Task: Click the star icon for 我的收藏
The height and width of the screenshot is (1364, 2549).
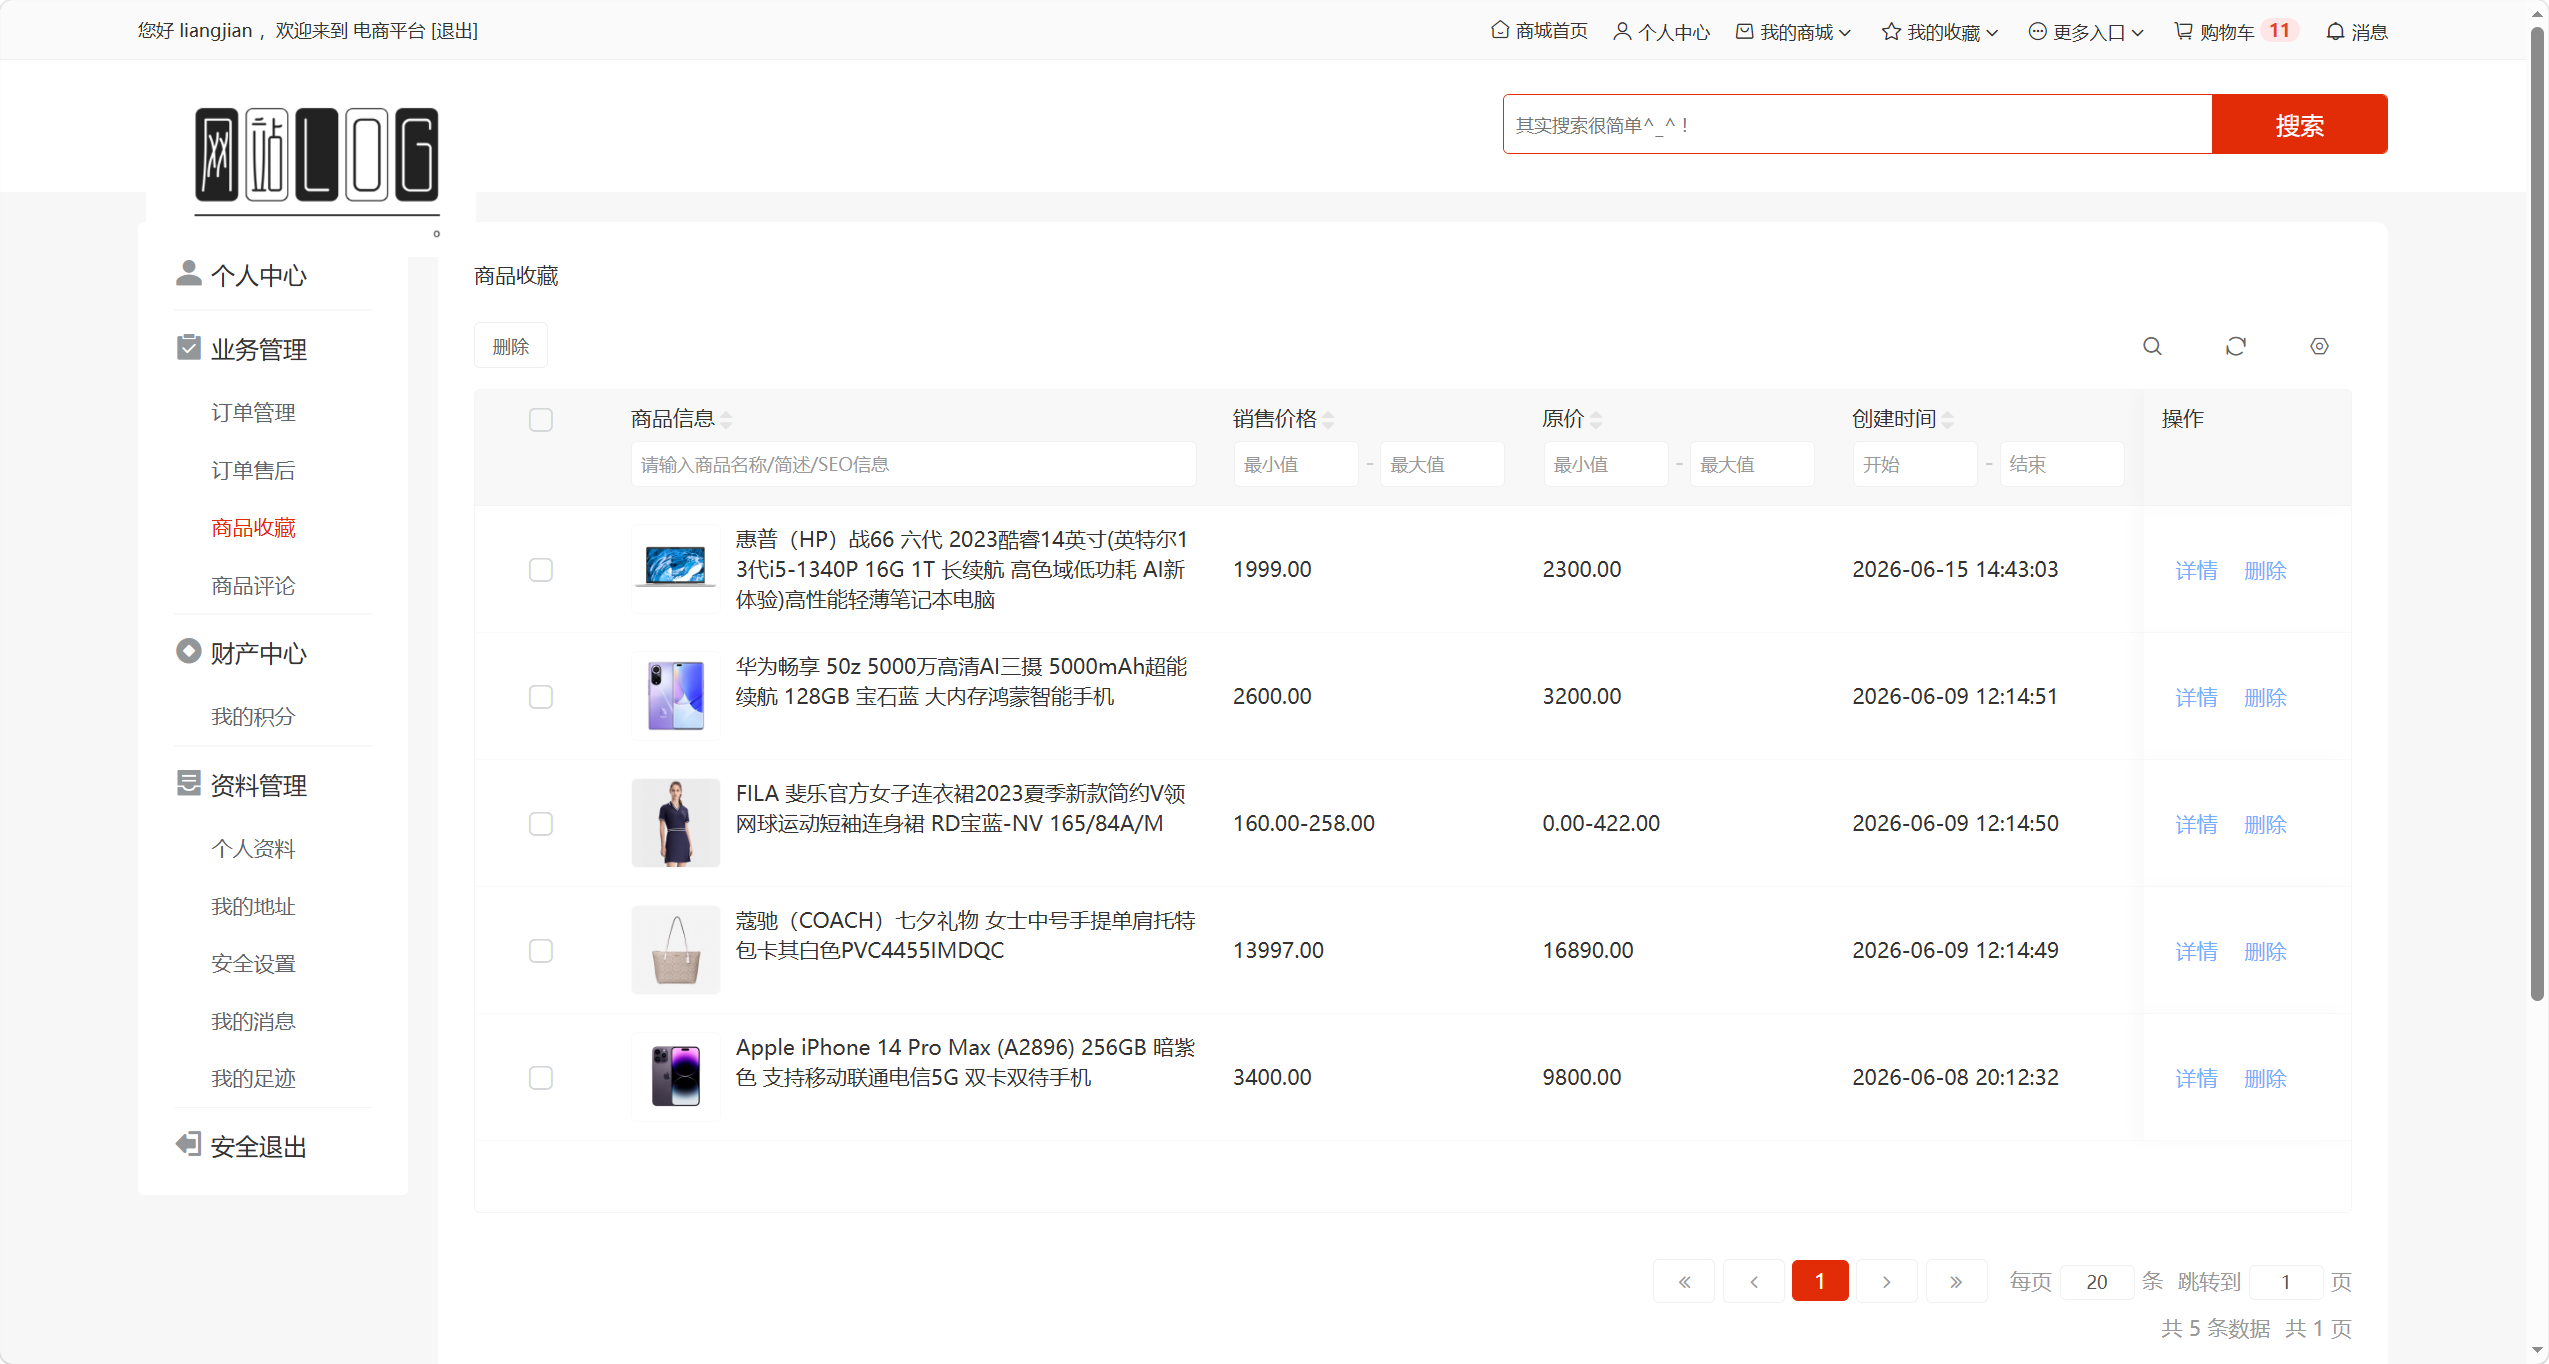Action: point(1891,31)
